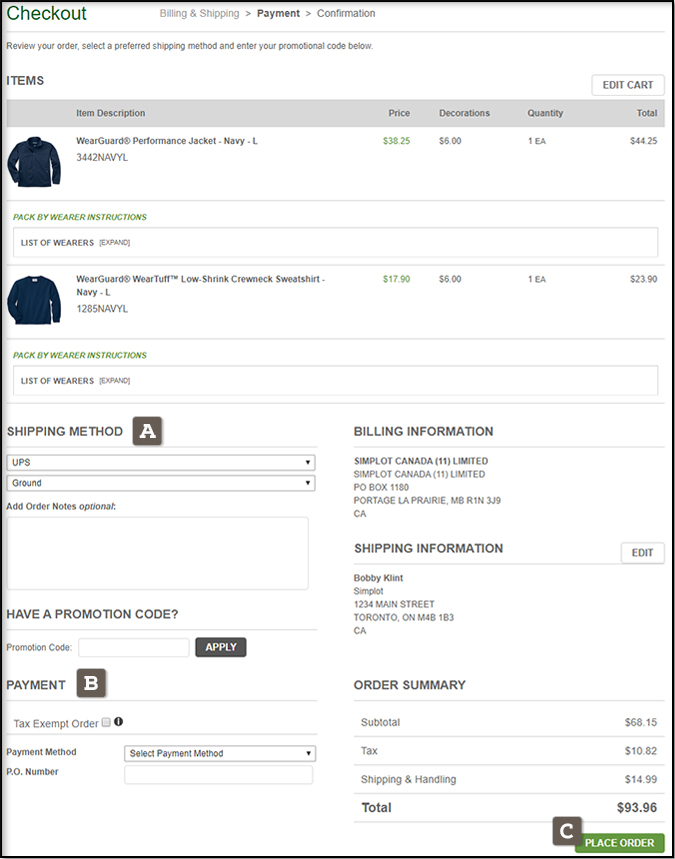This screenshot has width=675, height=859.
Task: Click the annotation marker C
Action: (566, 830)
